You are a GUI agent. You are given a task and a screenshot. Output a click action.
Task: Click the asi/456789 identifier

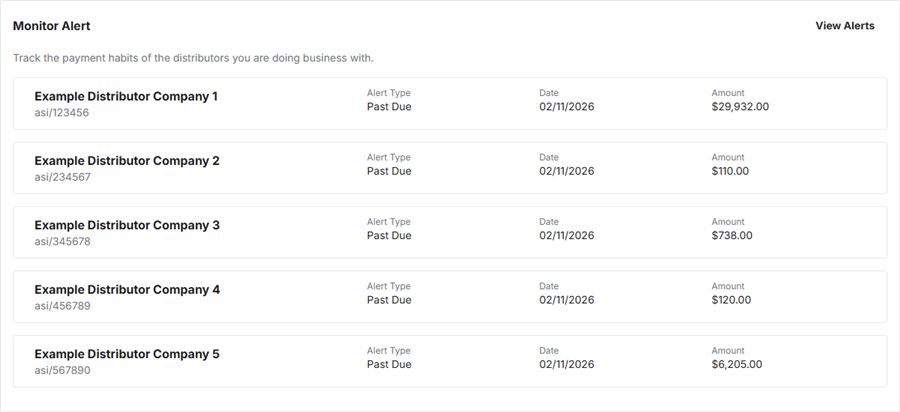coord(62,306)
